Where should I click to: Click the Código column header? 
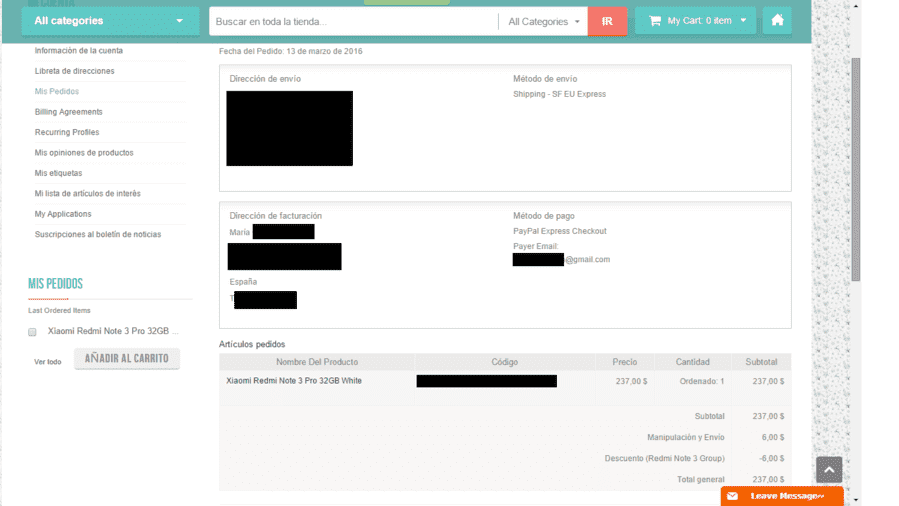(505, 362)
